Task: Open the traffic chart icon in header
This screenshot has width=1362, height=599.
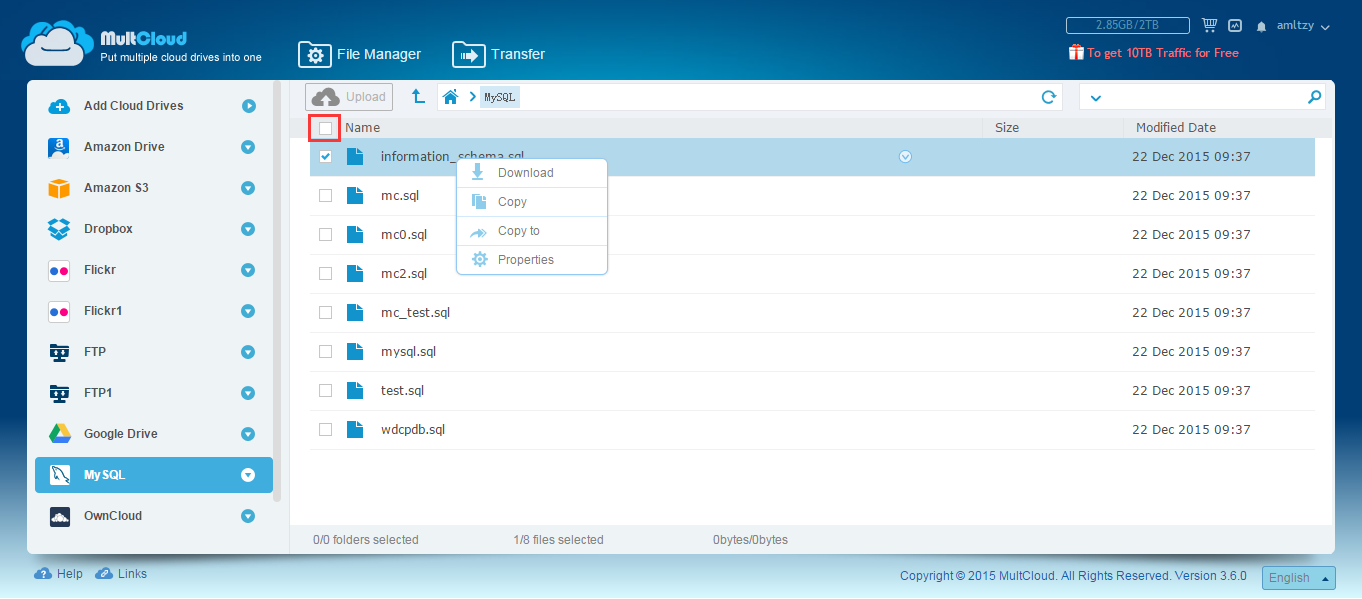Action: (1235, 26)
